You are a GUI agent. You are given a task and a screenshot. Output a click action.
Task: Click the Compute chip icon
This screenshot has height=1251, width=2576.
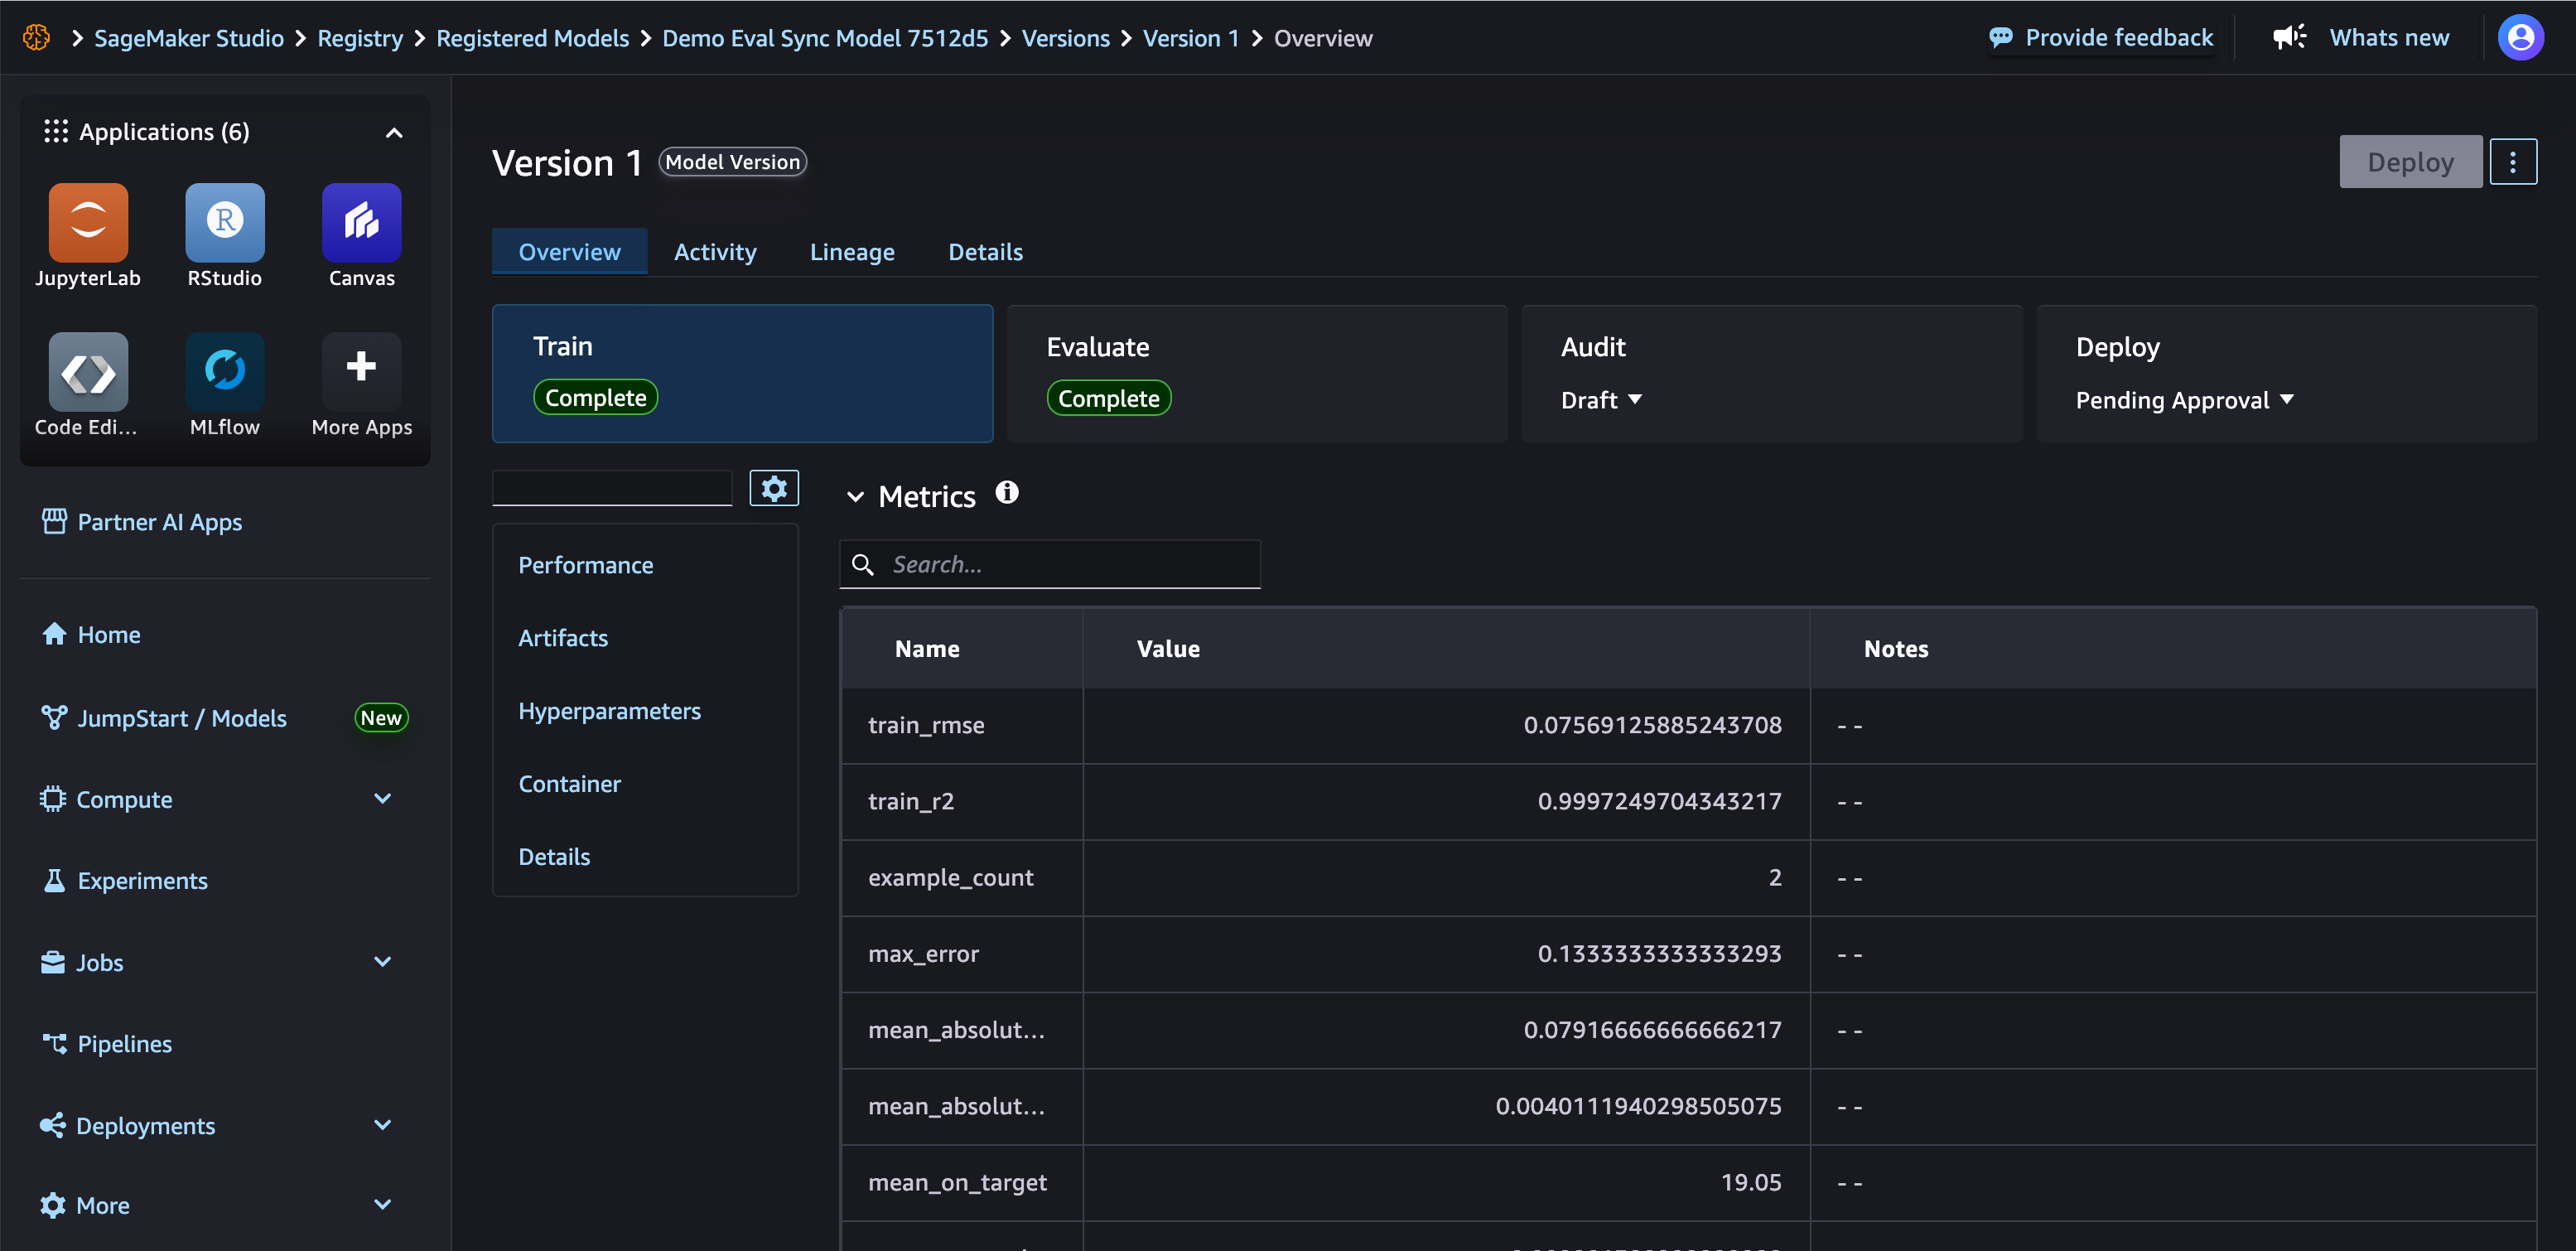pyautogui.click(x=52, y=799)
